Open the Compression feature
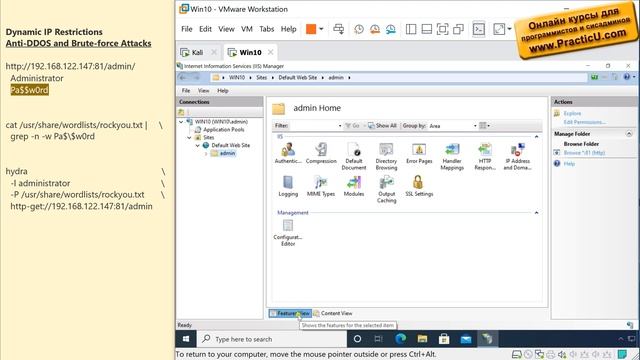The width and height of the screenshot is (640, 360). 321,153
